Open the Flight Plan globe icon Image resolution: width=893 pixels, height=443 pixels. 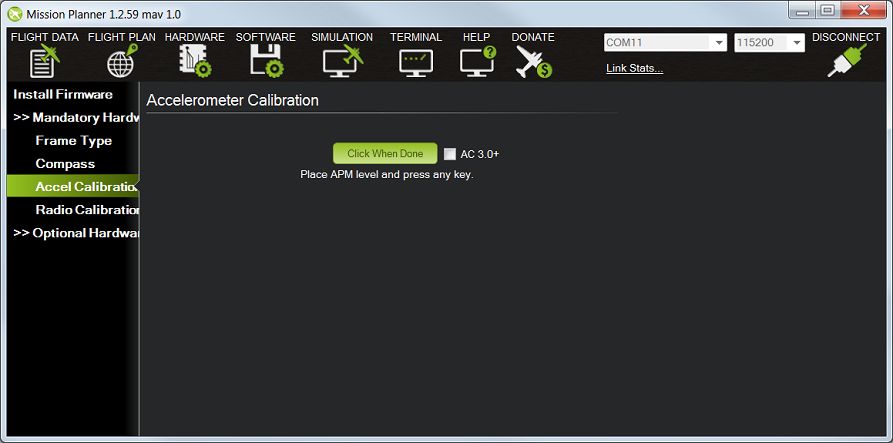coord(122,61)
